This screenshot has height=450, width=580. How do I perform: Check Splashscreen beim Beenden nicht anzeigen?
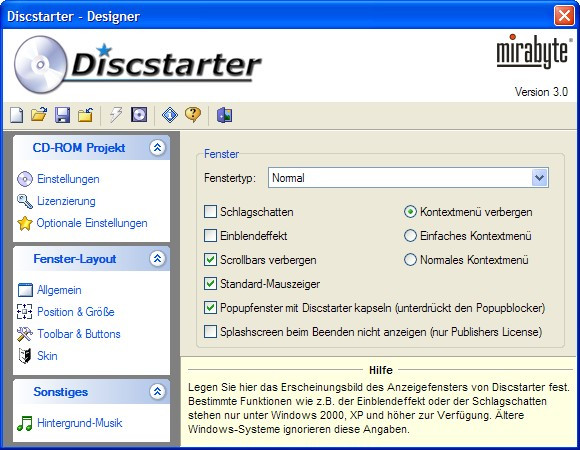(x=210, y=332)
